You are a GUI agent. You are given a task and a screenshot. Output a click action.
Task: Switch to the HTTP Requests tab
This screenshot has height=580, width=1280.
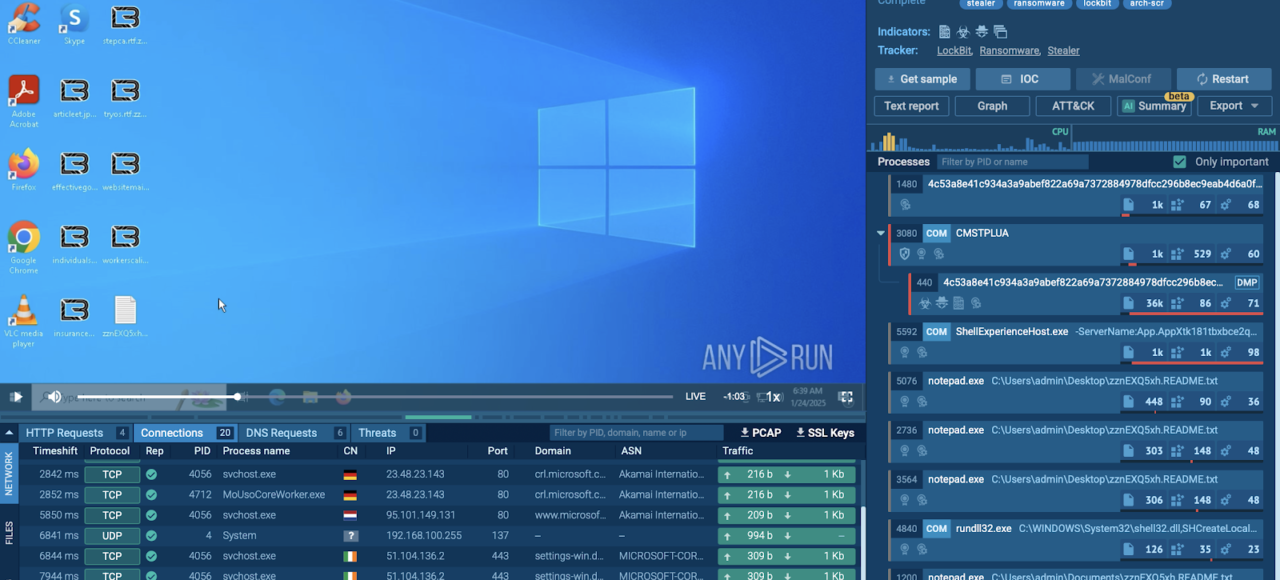(x=76, y=433)
